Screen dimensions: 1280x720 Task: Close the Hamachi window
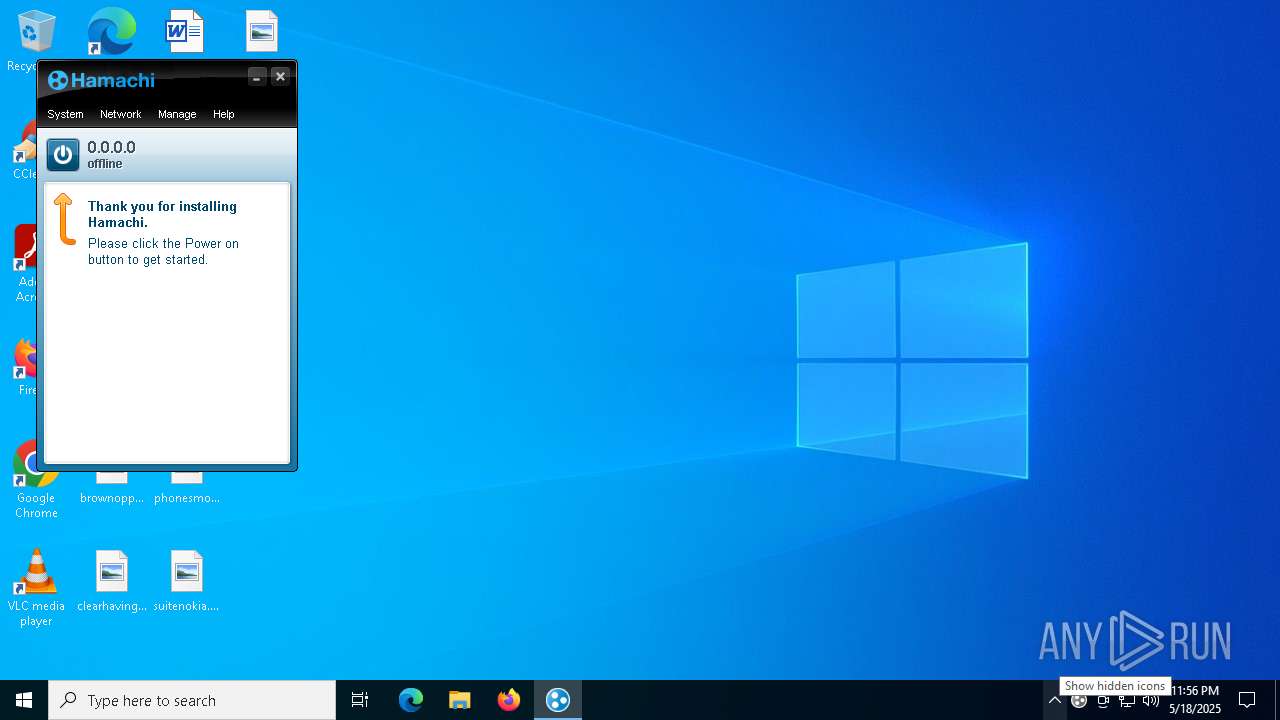coord(281,77)
